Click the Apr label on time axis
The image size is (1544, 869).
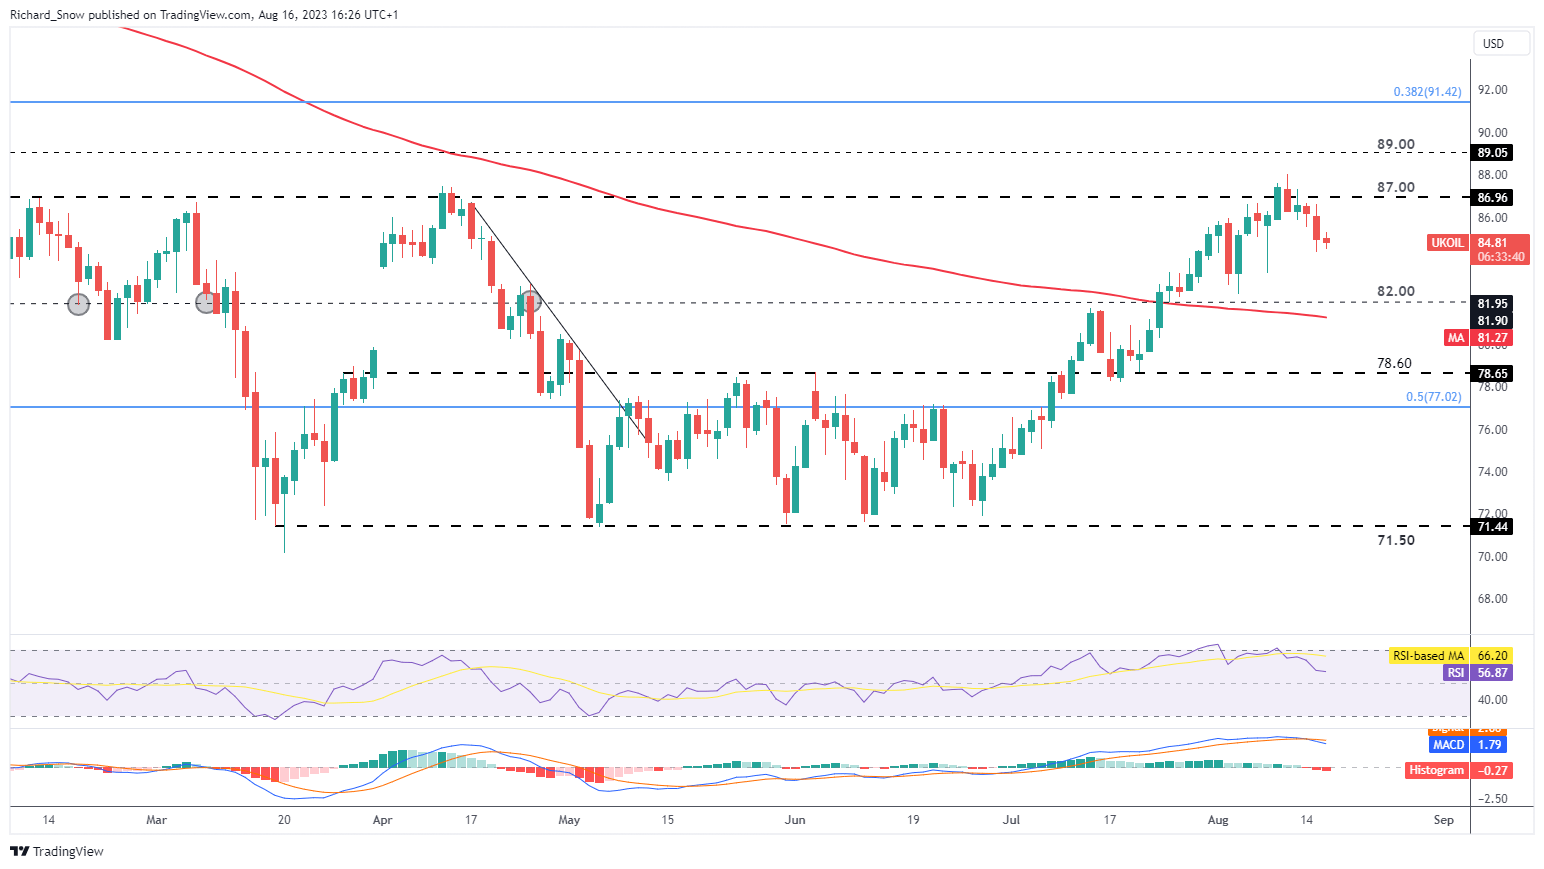click(382, 820)
